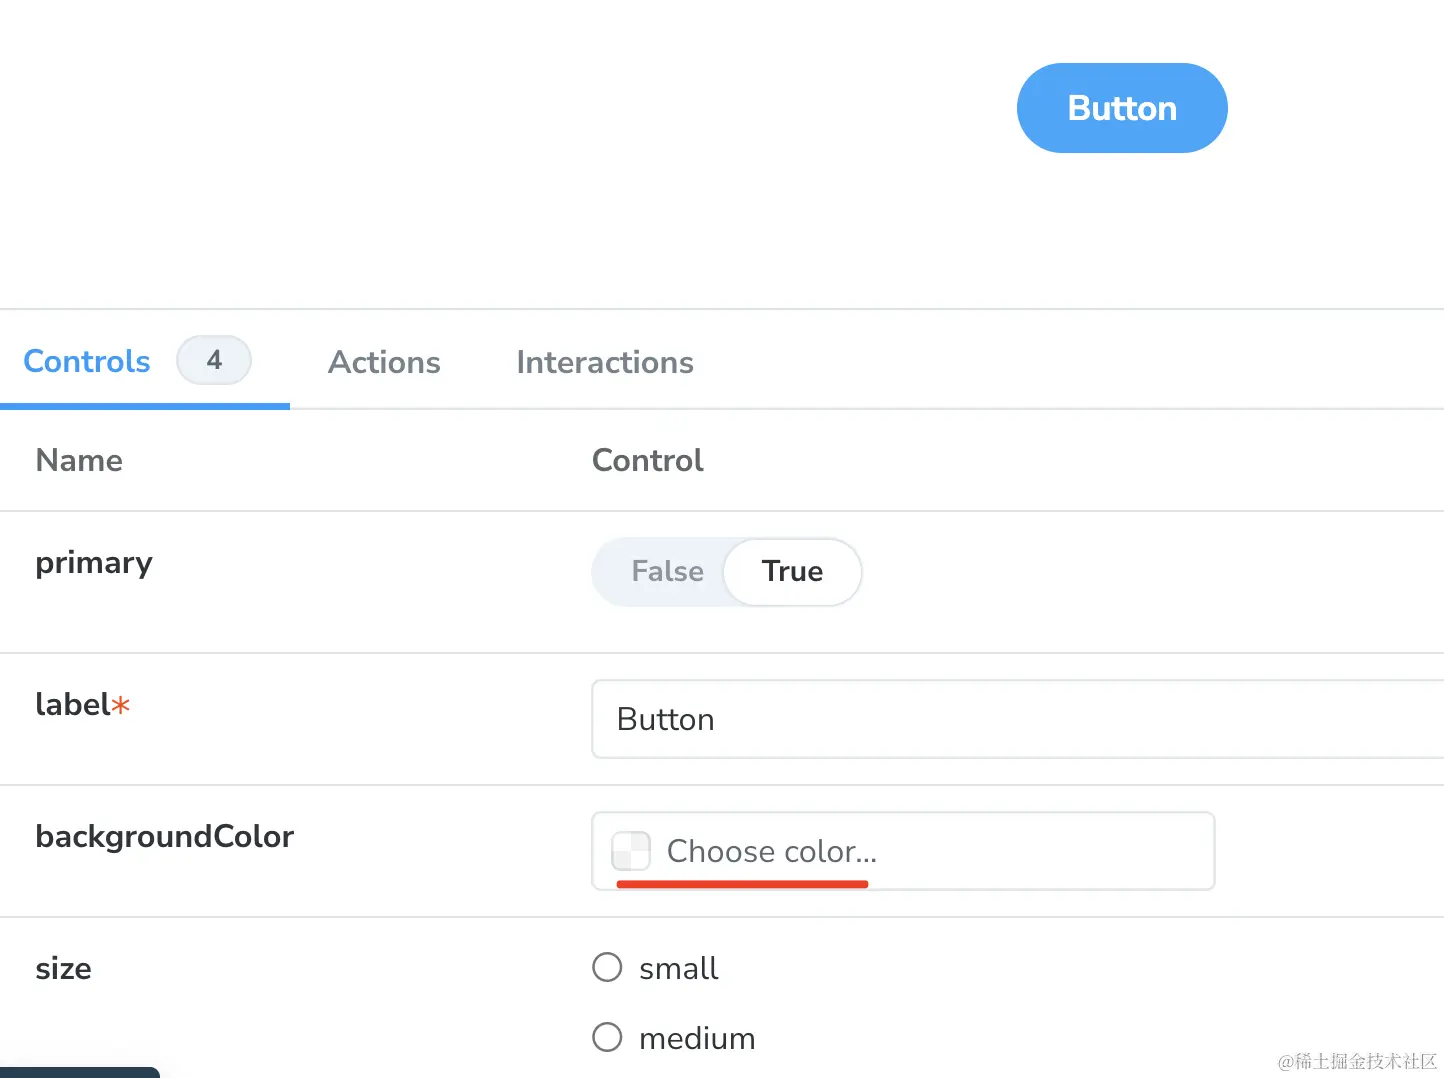Click the label text field containing Button
Image resolution: width=1444 pixels, height=1078 pixels.
[1018, 719]
